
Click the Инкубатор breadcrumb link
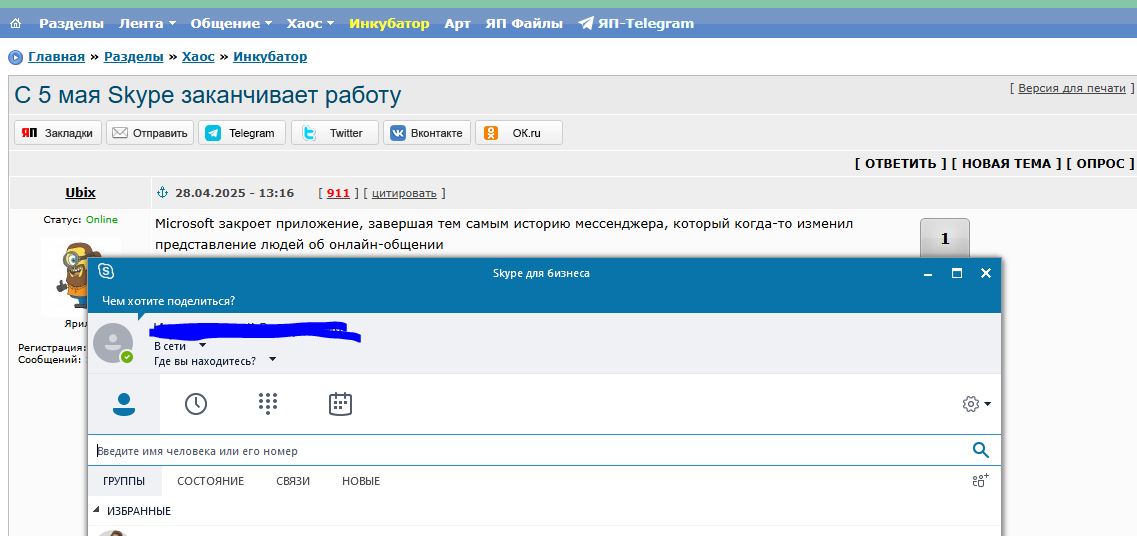click(x=270, y=57)
